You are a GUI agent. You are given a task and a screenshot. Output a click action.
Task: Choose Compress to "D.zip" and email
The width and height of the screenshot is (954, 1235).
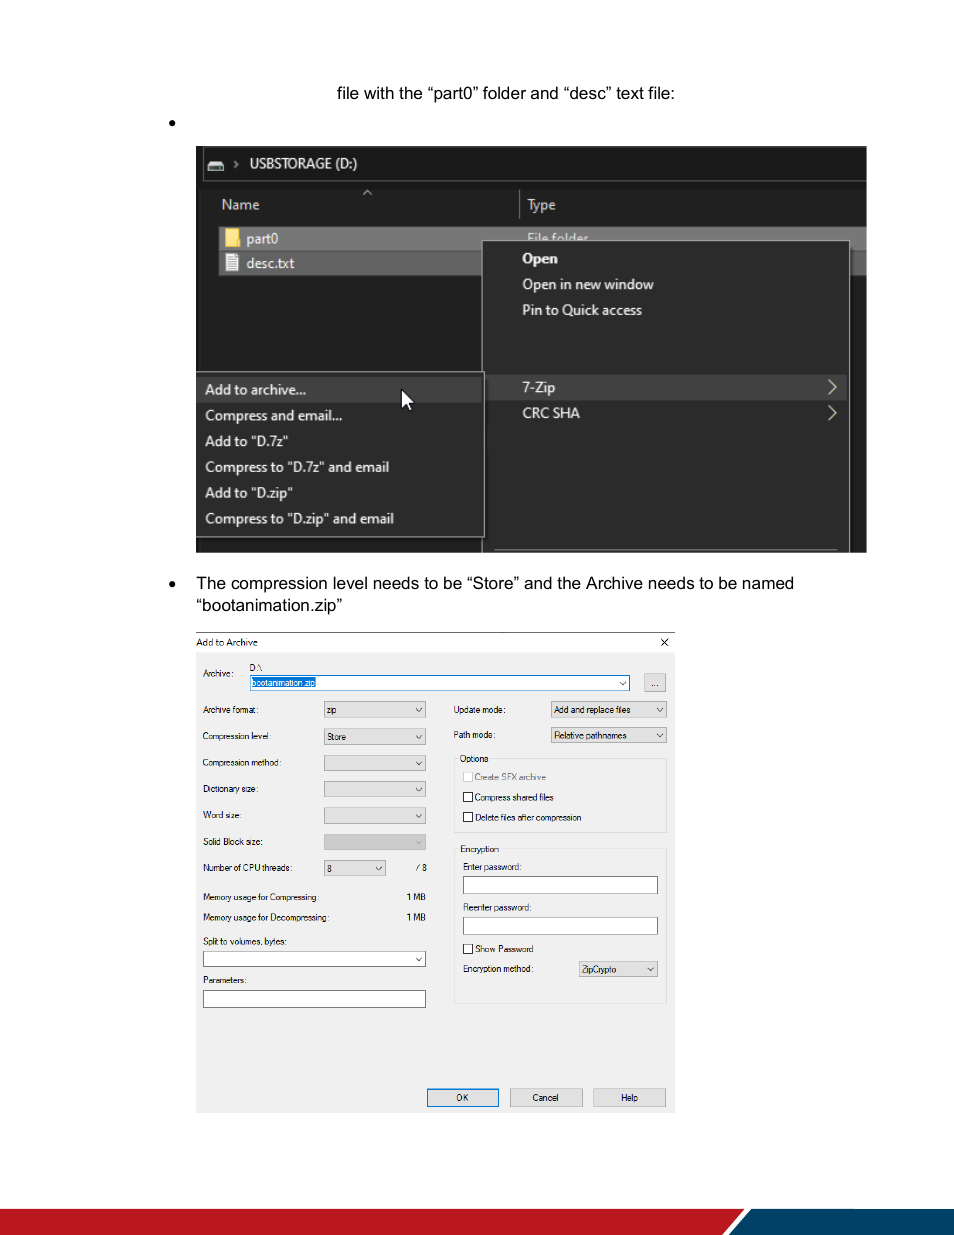point(340,519)
